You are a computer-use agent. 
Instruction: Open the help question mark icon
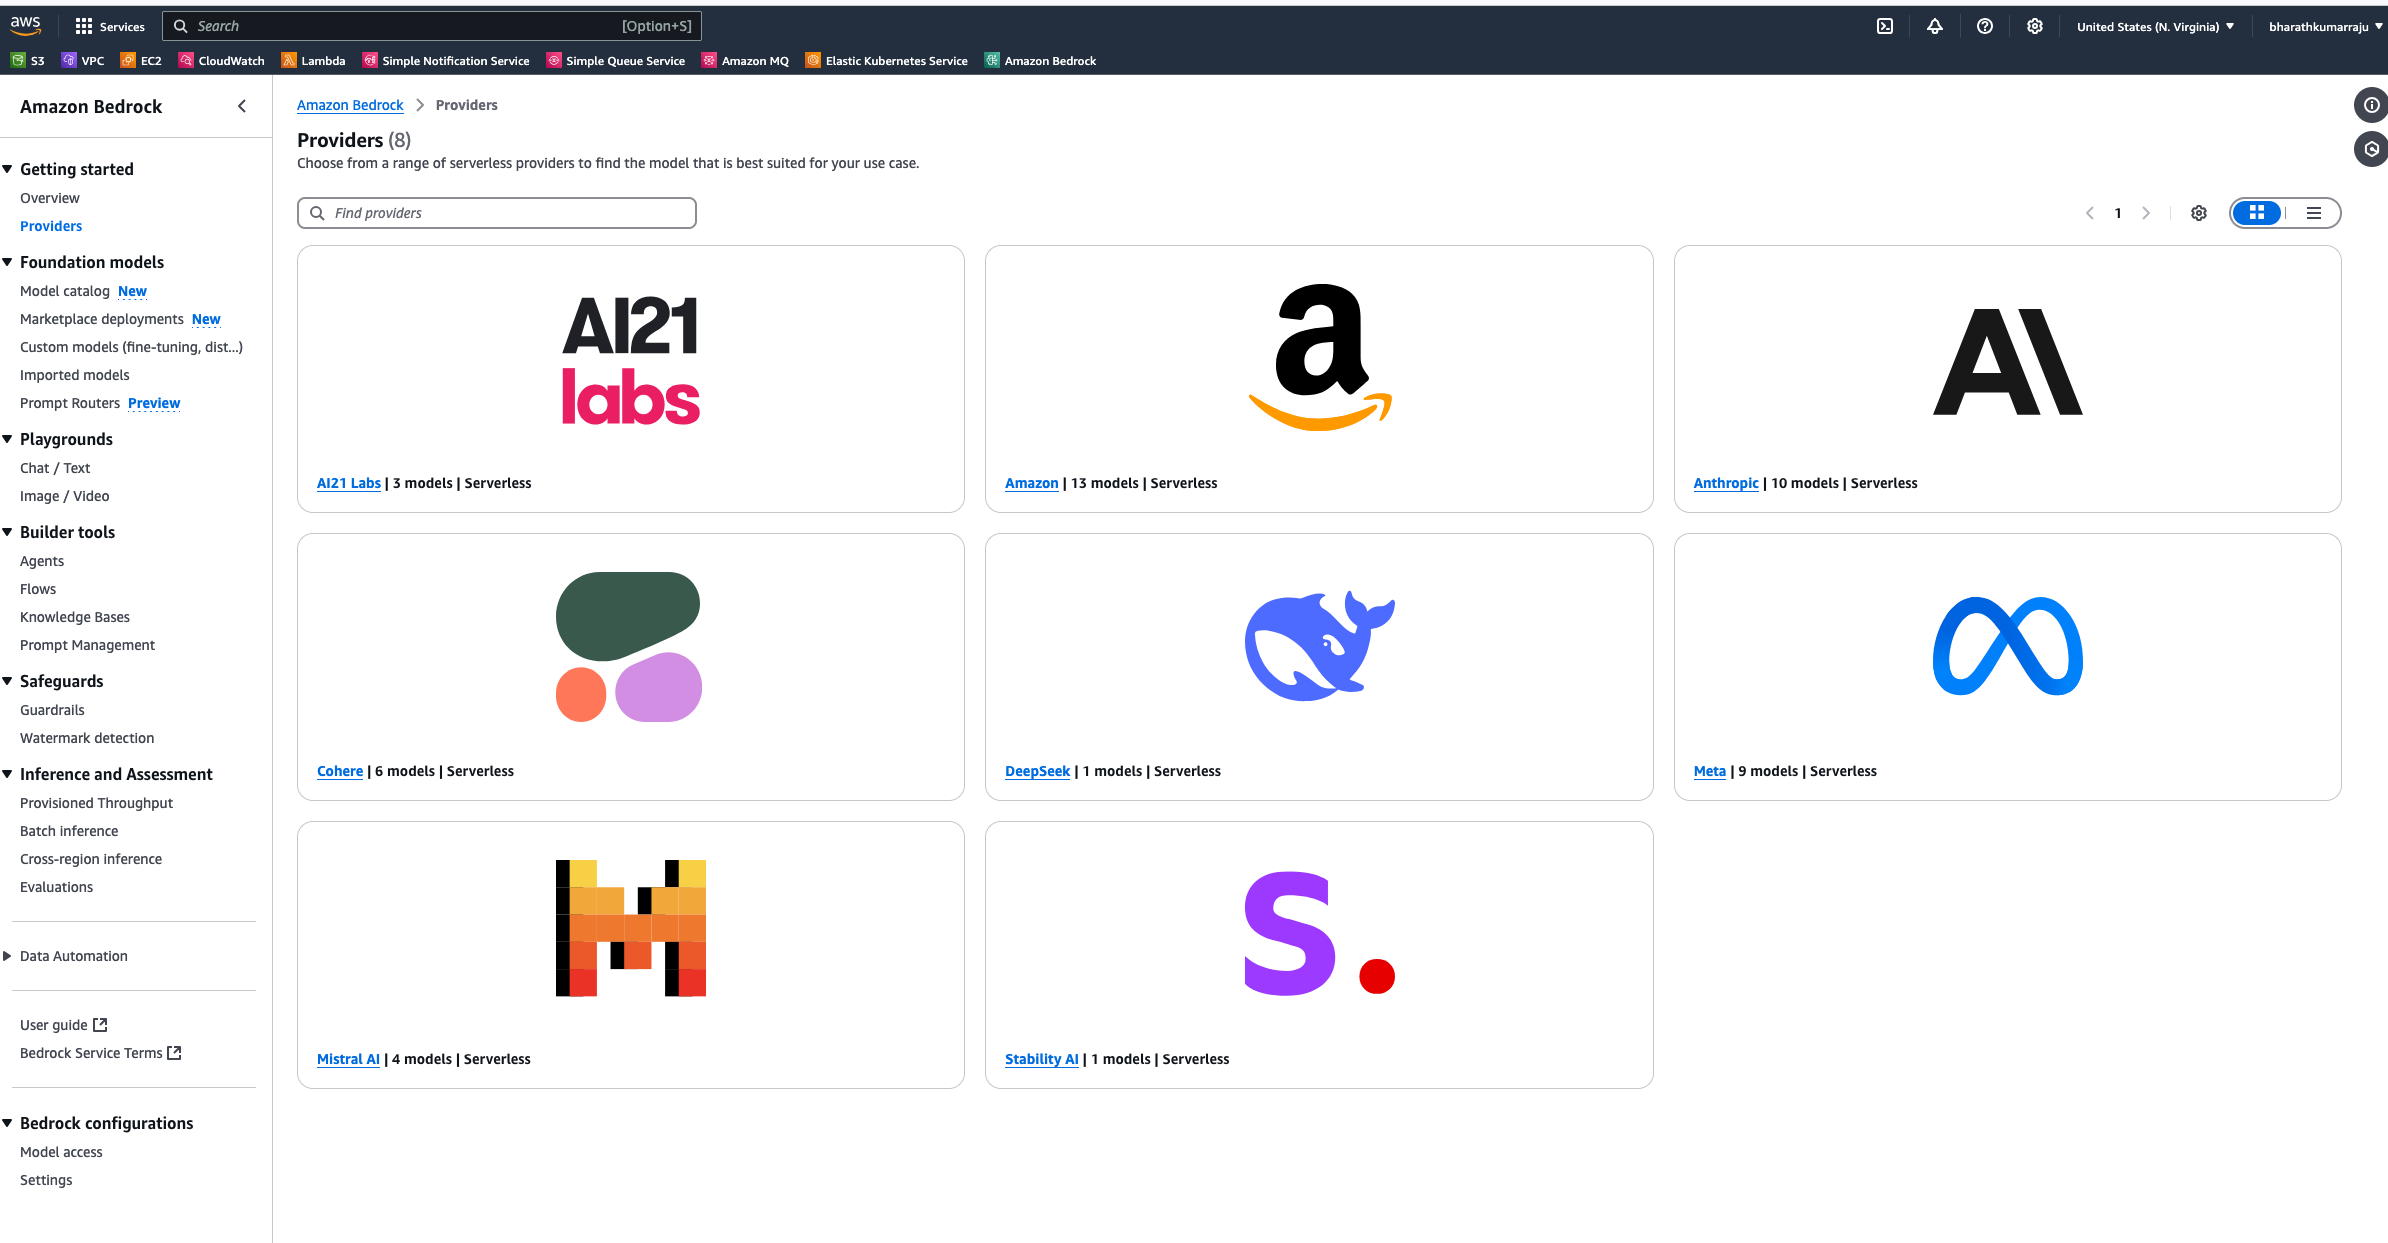pyautogui.click(x=1985, y=27)
